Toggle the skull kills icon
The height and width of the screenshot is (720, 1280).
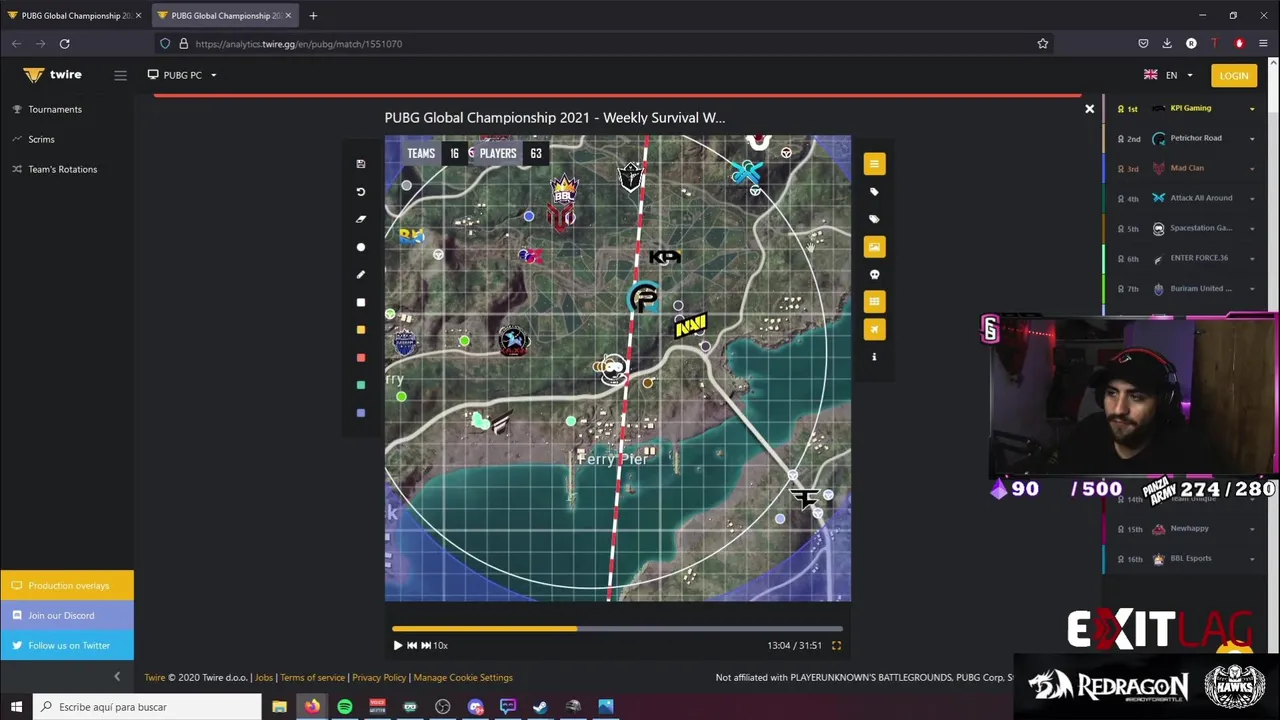pyautogui.click(x=874, y=274)
